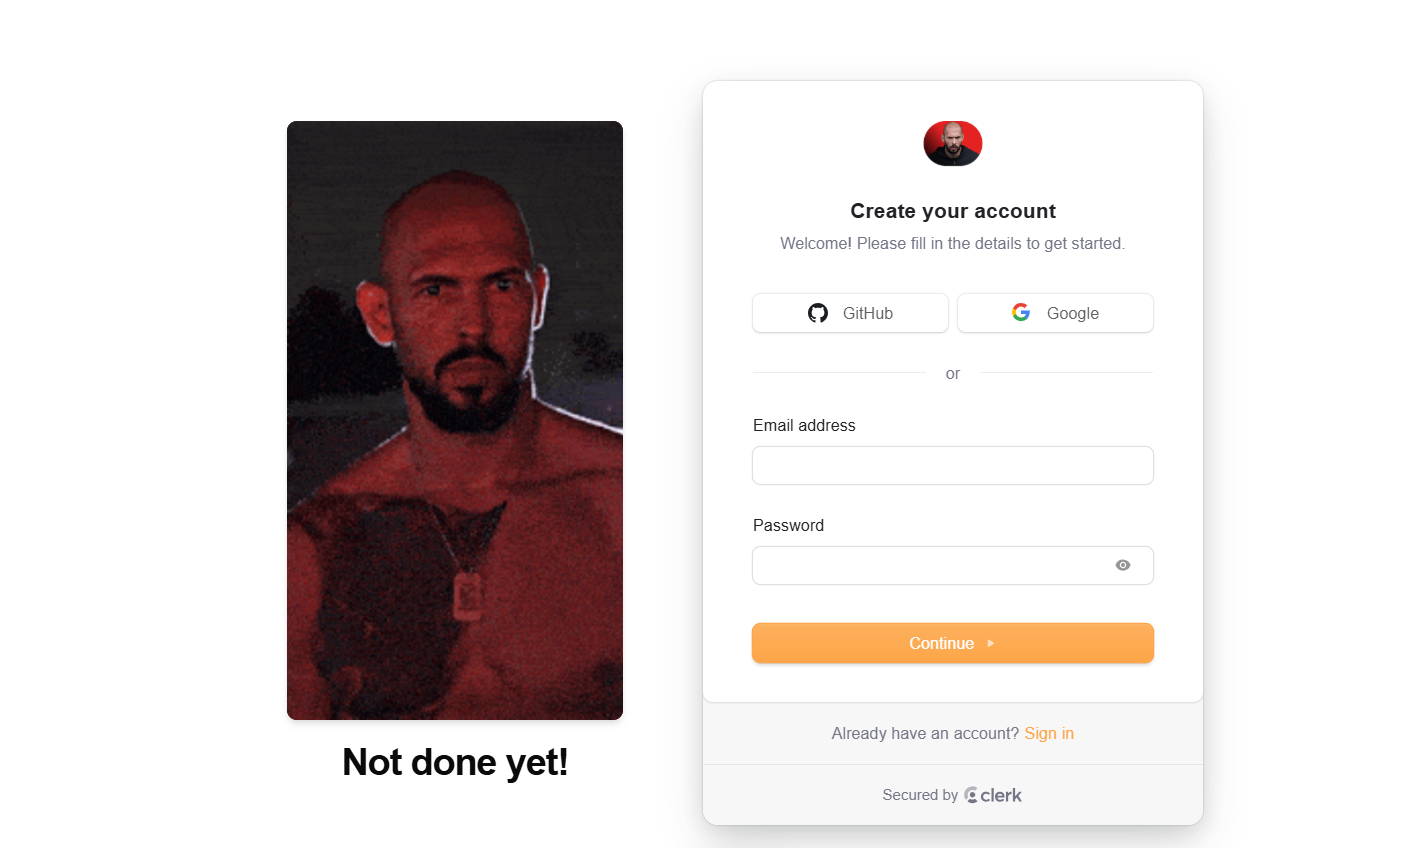
Task: Click the Google G logo icon
Action: tap(1021, 312)
